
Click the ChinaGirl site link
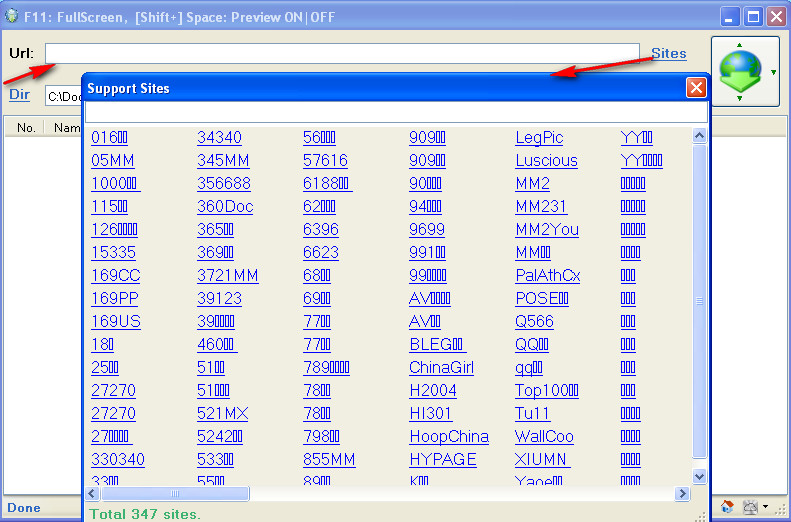[x=441, y=368]
